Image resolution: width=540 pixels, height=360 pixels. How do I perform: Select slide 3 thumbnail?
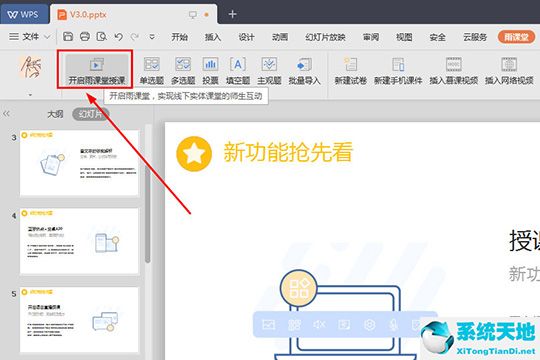[x=79, y=163]
